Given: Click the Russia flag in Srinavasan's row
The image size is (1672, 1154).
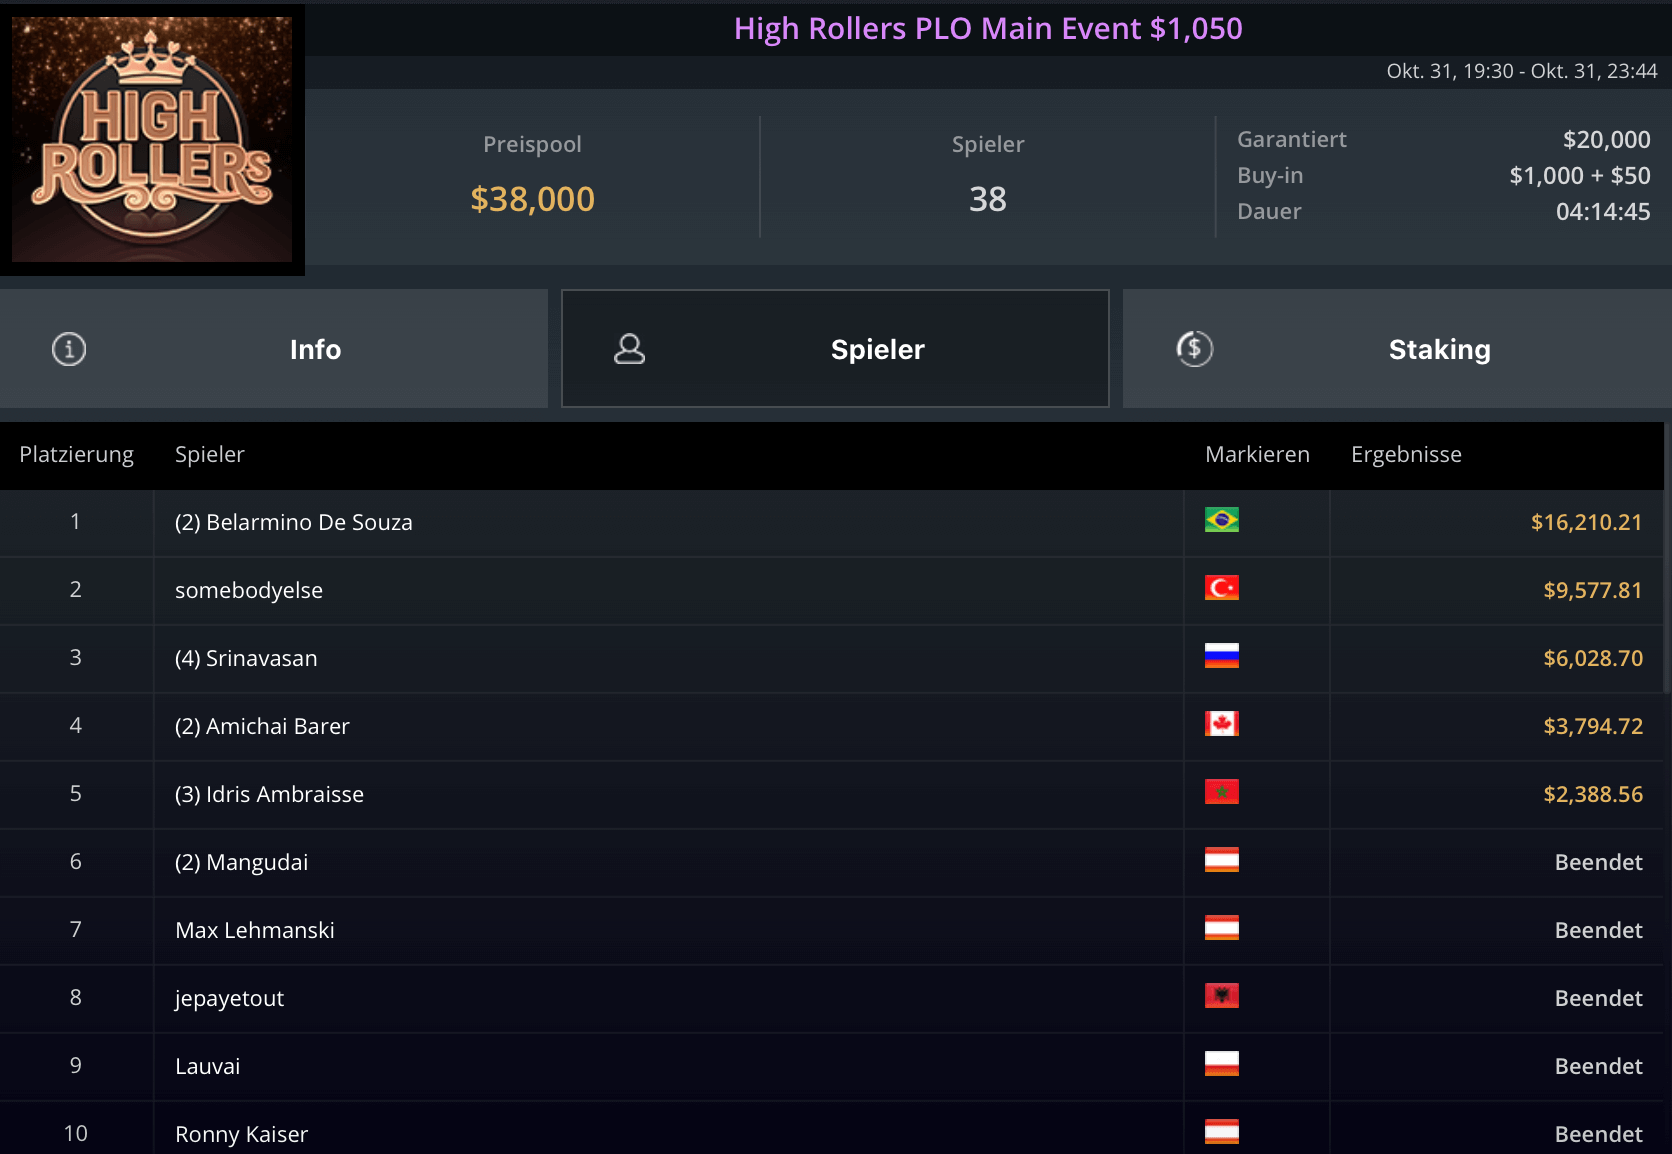Looking at the screenshot, I should (x=1221, y=656).
